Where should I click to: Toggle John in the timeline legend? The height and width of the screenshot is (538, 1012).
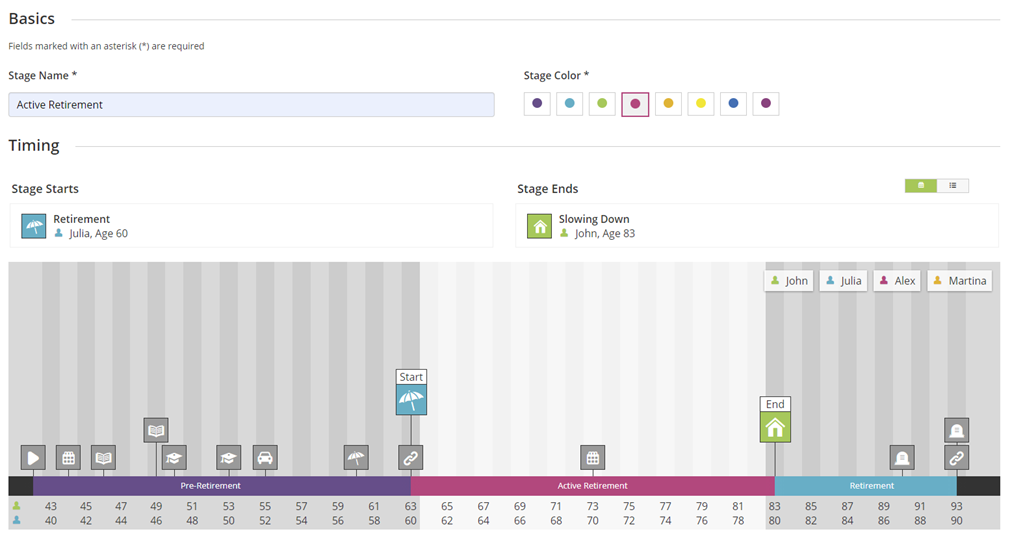789,281
